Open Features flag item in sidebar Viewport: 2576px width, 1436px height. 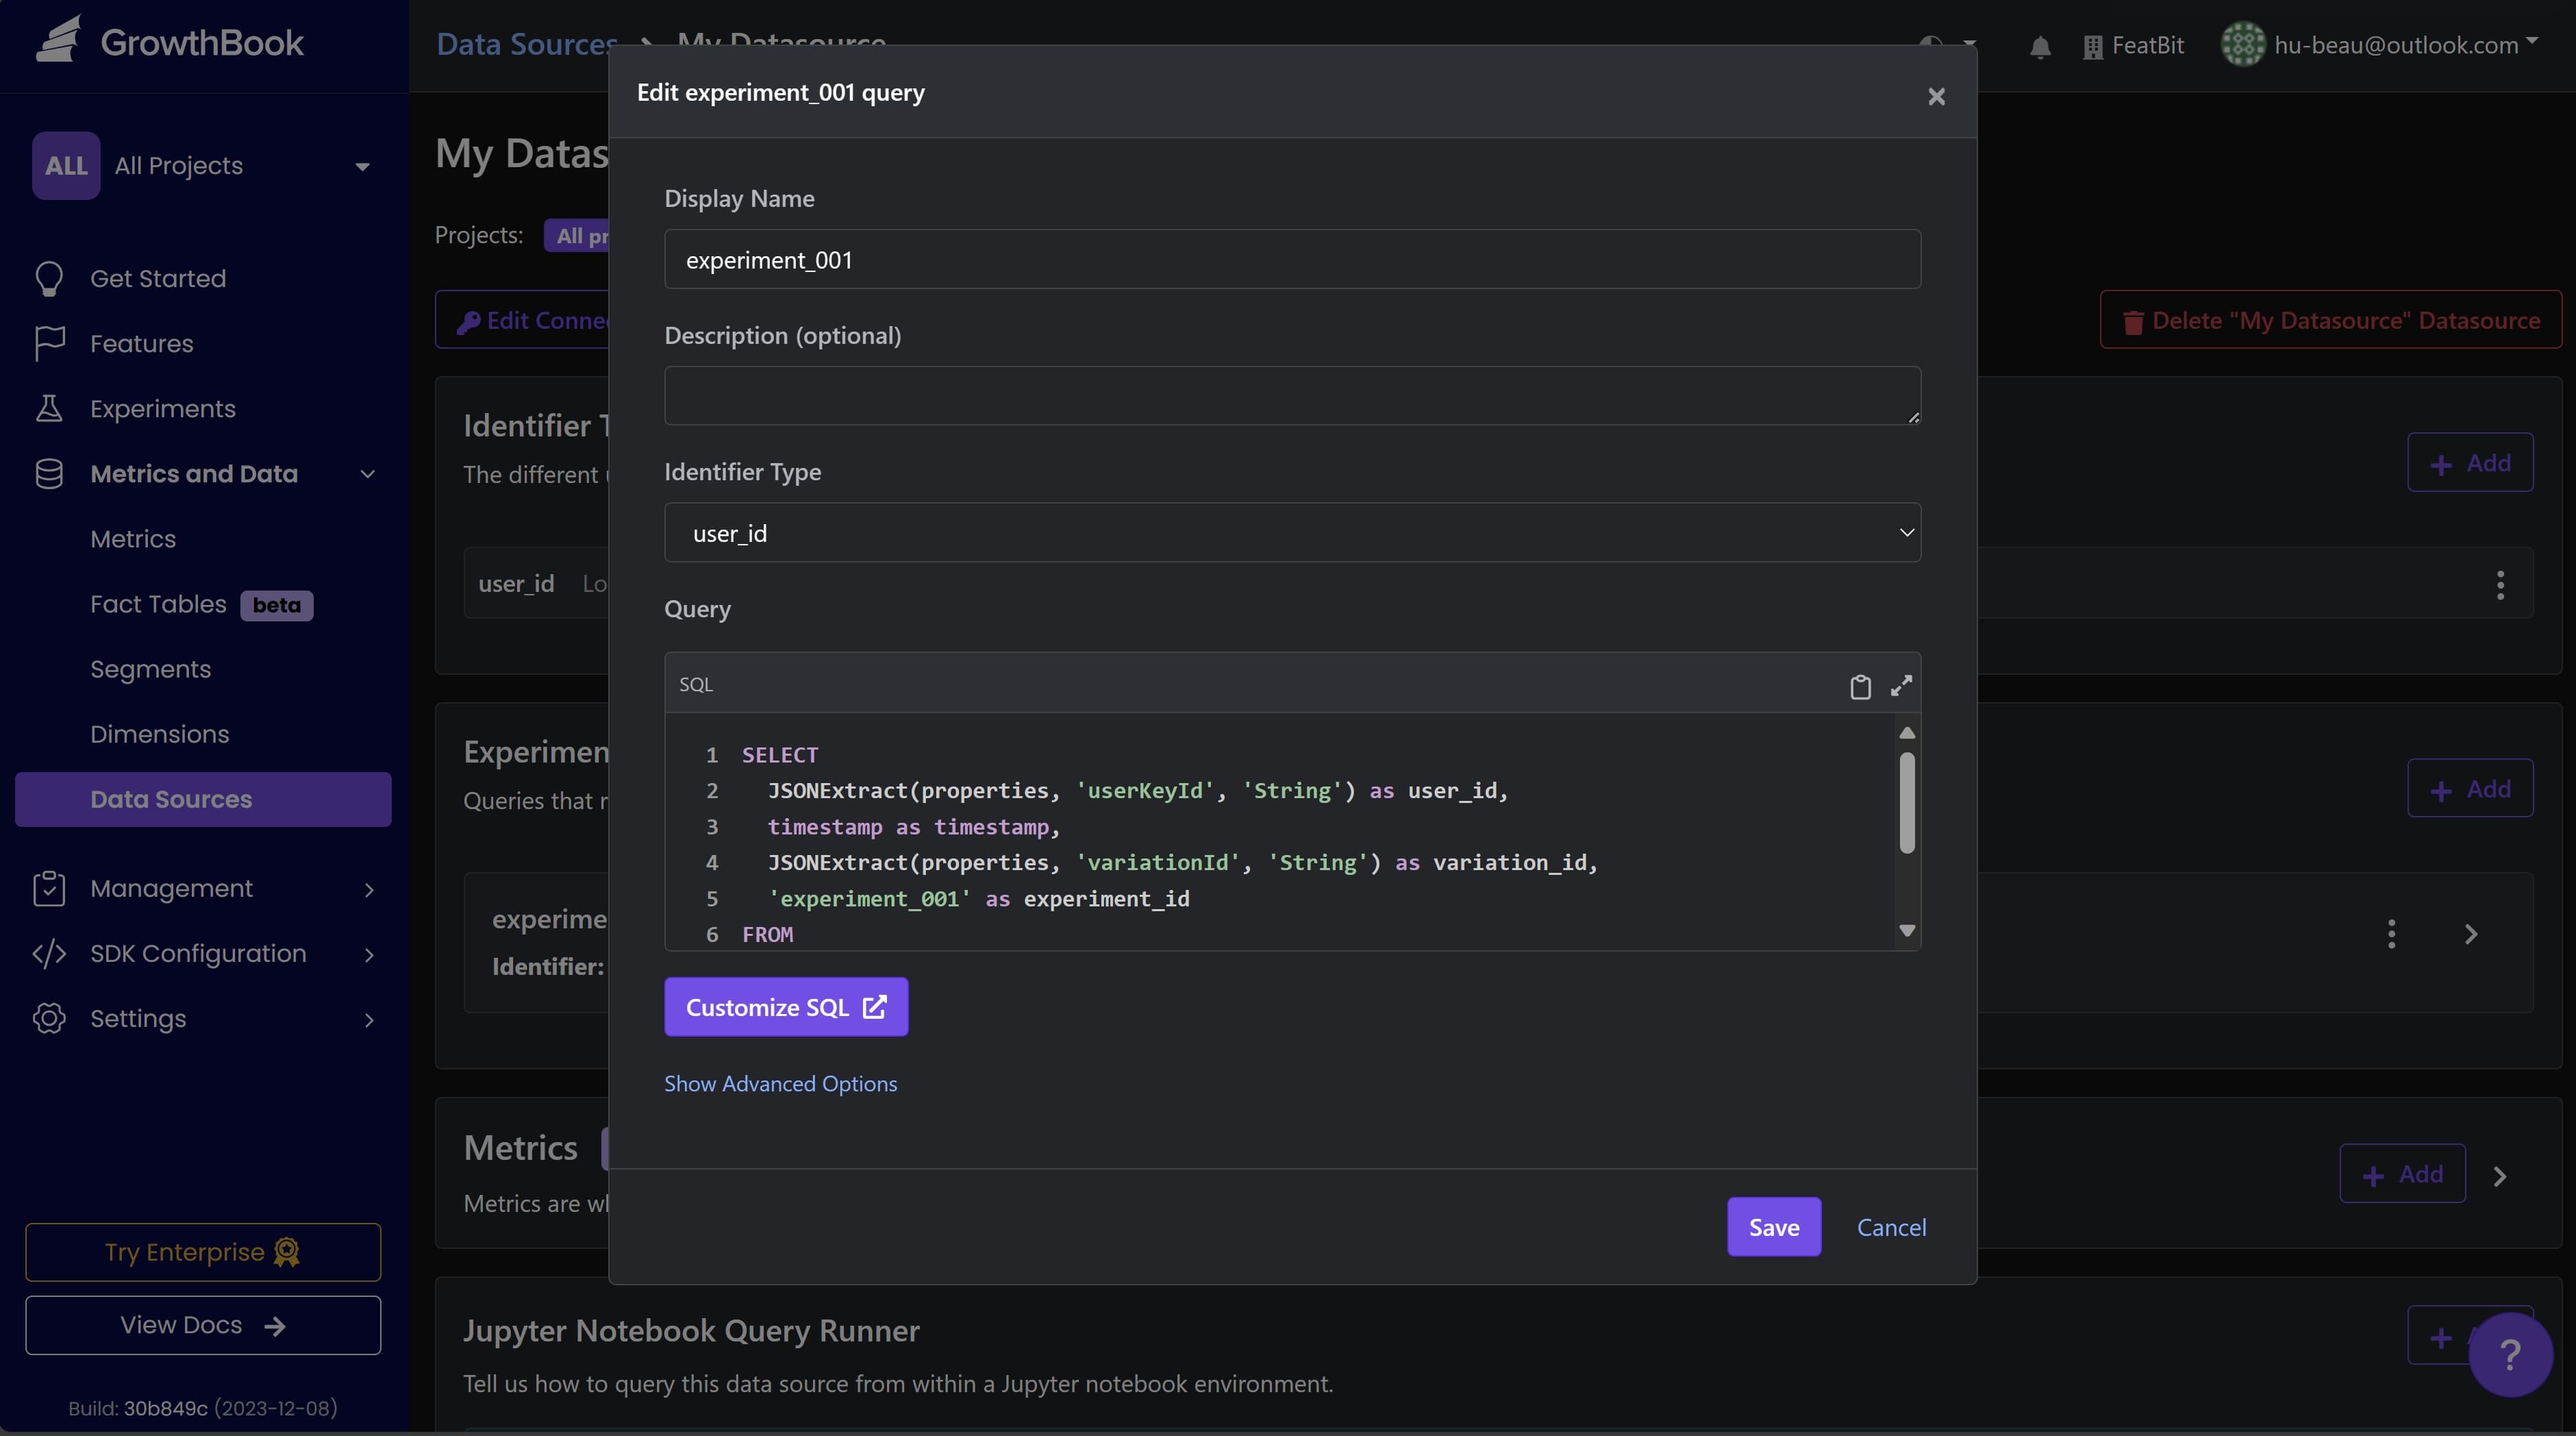141,344
